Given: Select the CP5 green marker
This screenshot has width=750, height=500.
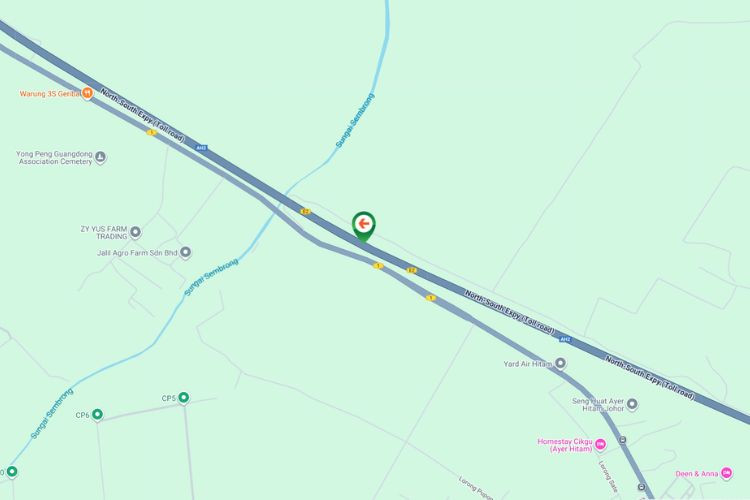Looking at the screenshot, I should pyautogui.click(x=184, y=398).
